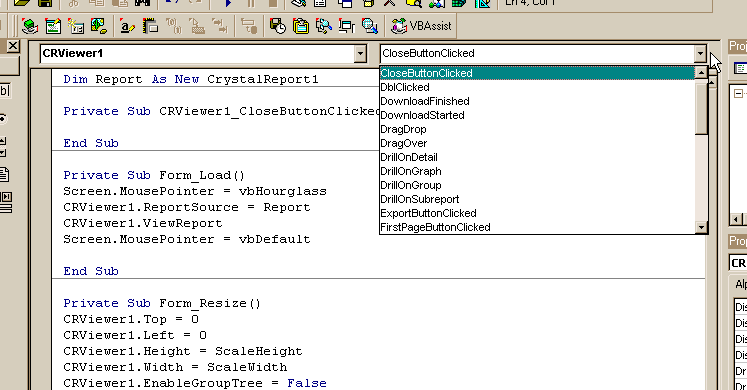The image size is (747, 390).
Task: Click the green block on hand icon
Action: 30,26
